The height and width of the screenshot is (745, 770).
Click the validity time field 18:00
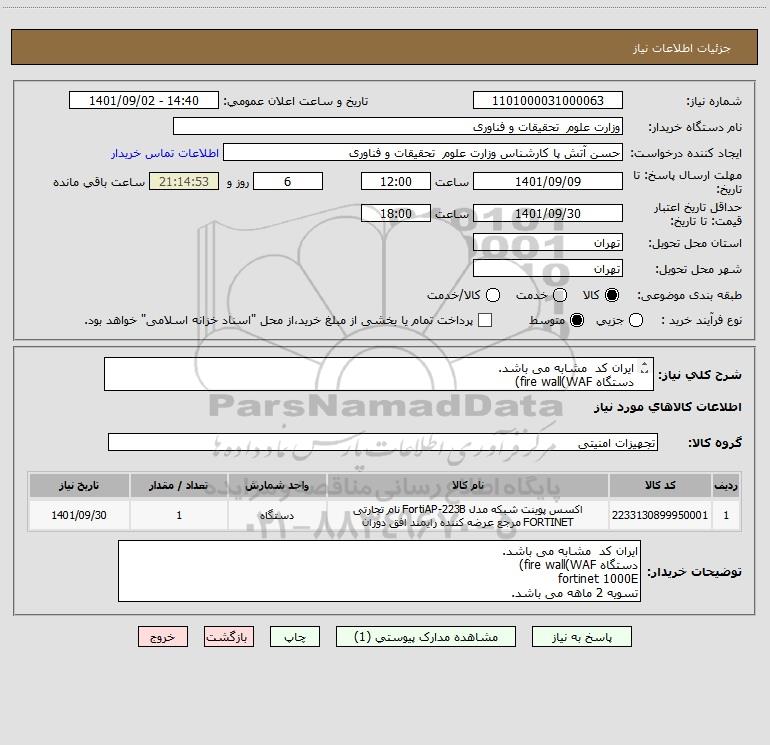pyautogui.click(x=396, y=213)
